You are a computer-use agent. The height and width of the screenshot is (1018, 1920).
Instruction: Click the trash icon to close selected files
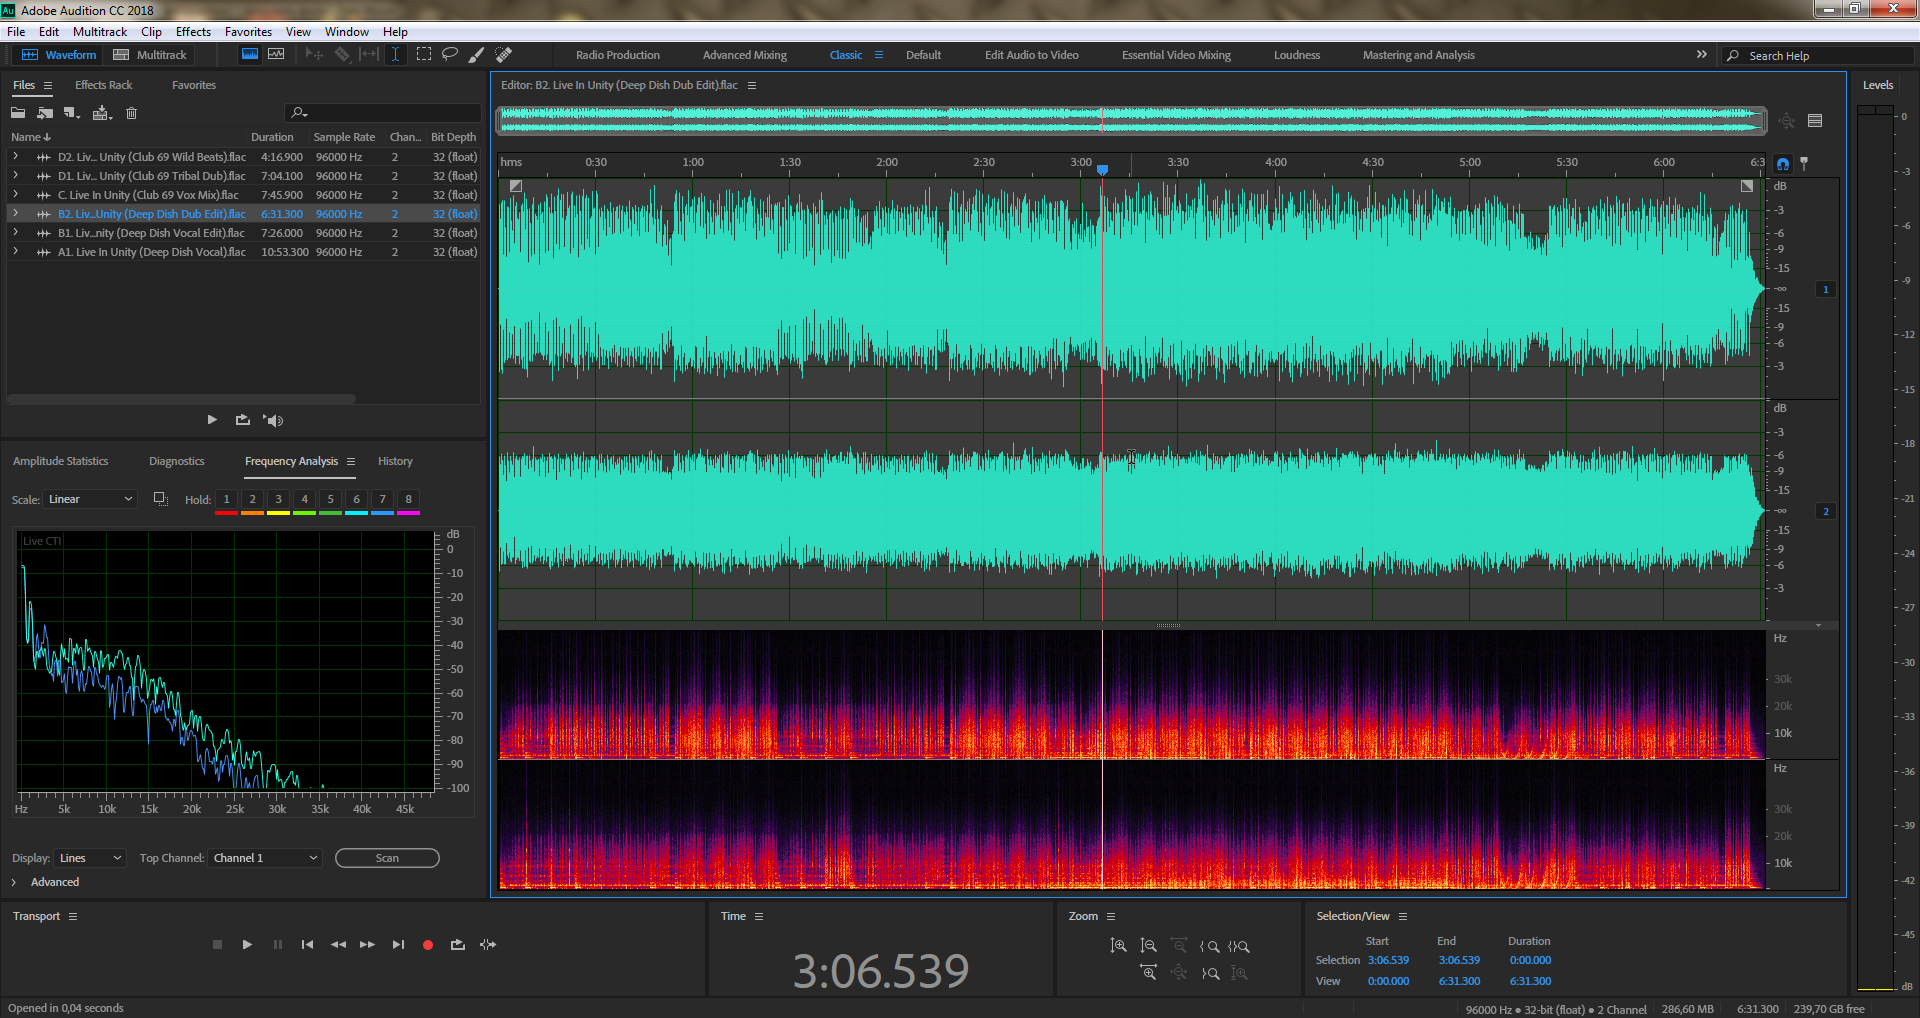point(131,113)
